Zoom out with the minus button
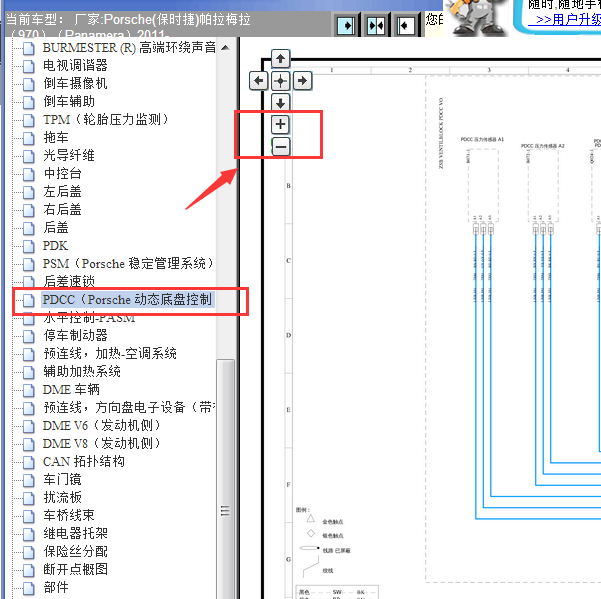This screenshot has width=601, height=599. (281, 146)
